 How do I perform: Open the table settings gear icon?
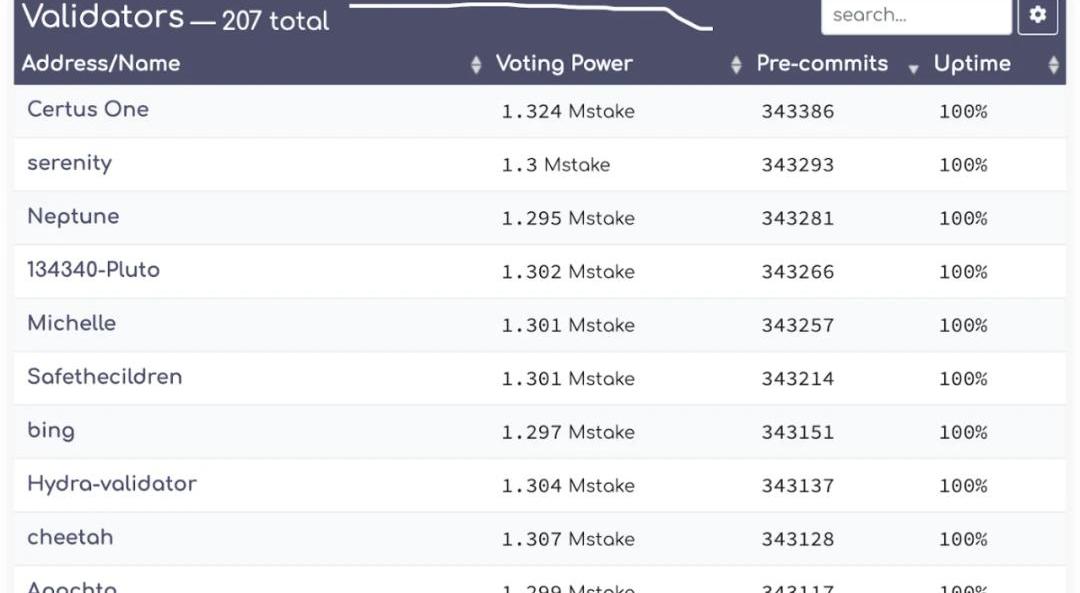point(1037,15)
